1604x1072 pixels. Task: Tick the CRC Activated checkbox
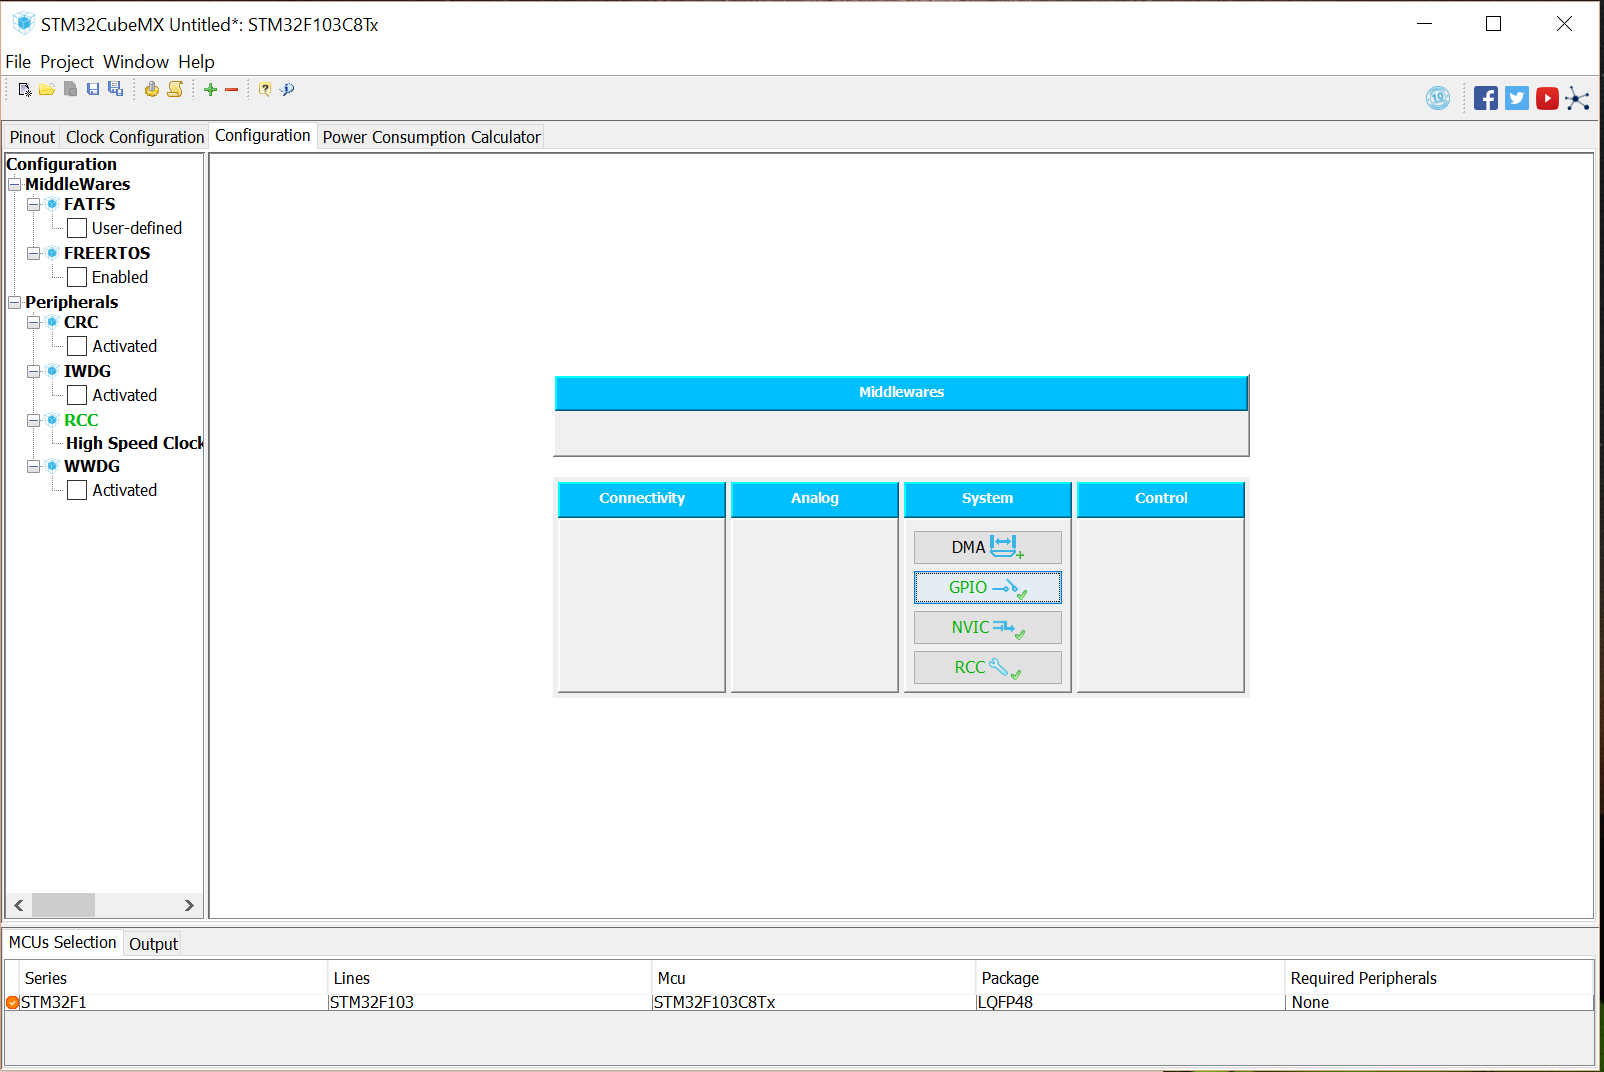click(x=77, y=346)
